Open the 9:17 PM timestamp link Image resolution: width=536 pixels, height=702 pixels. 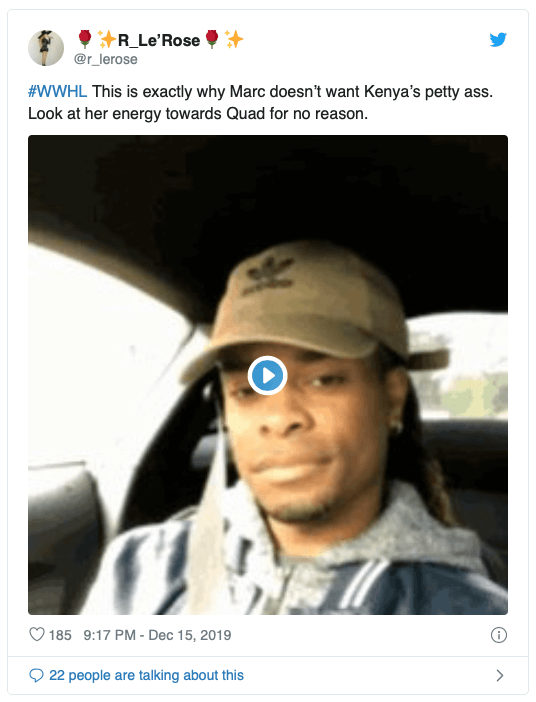[109, 635]
